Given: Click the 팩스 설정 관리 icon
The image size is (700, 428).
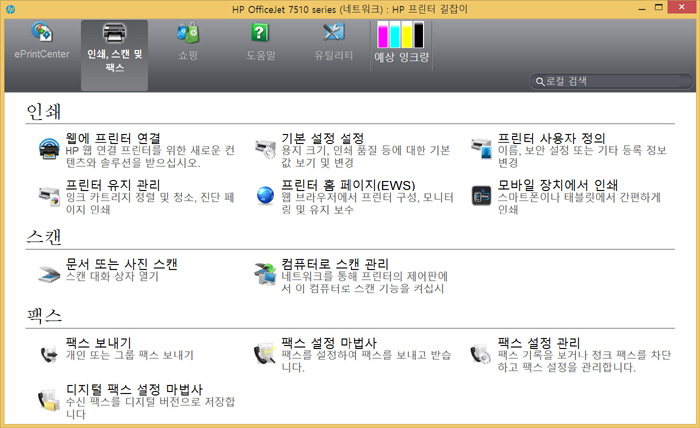Looking at the screenshot, I should tap(481, 353).
